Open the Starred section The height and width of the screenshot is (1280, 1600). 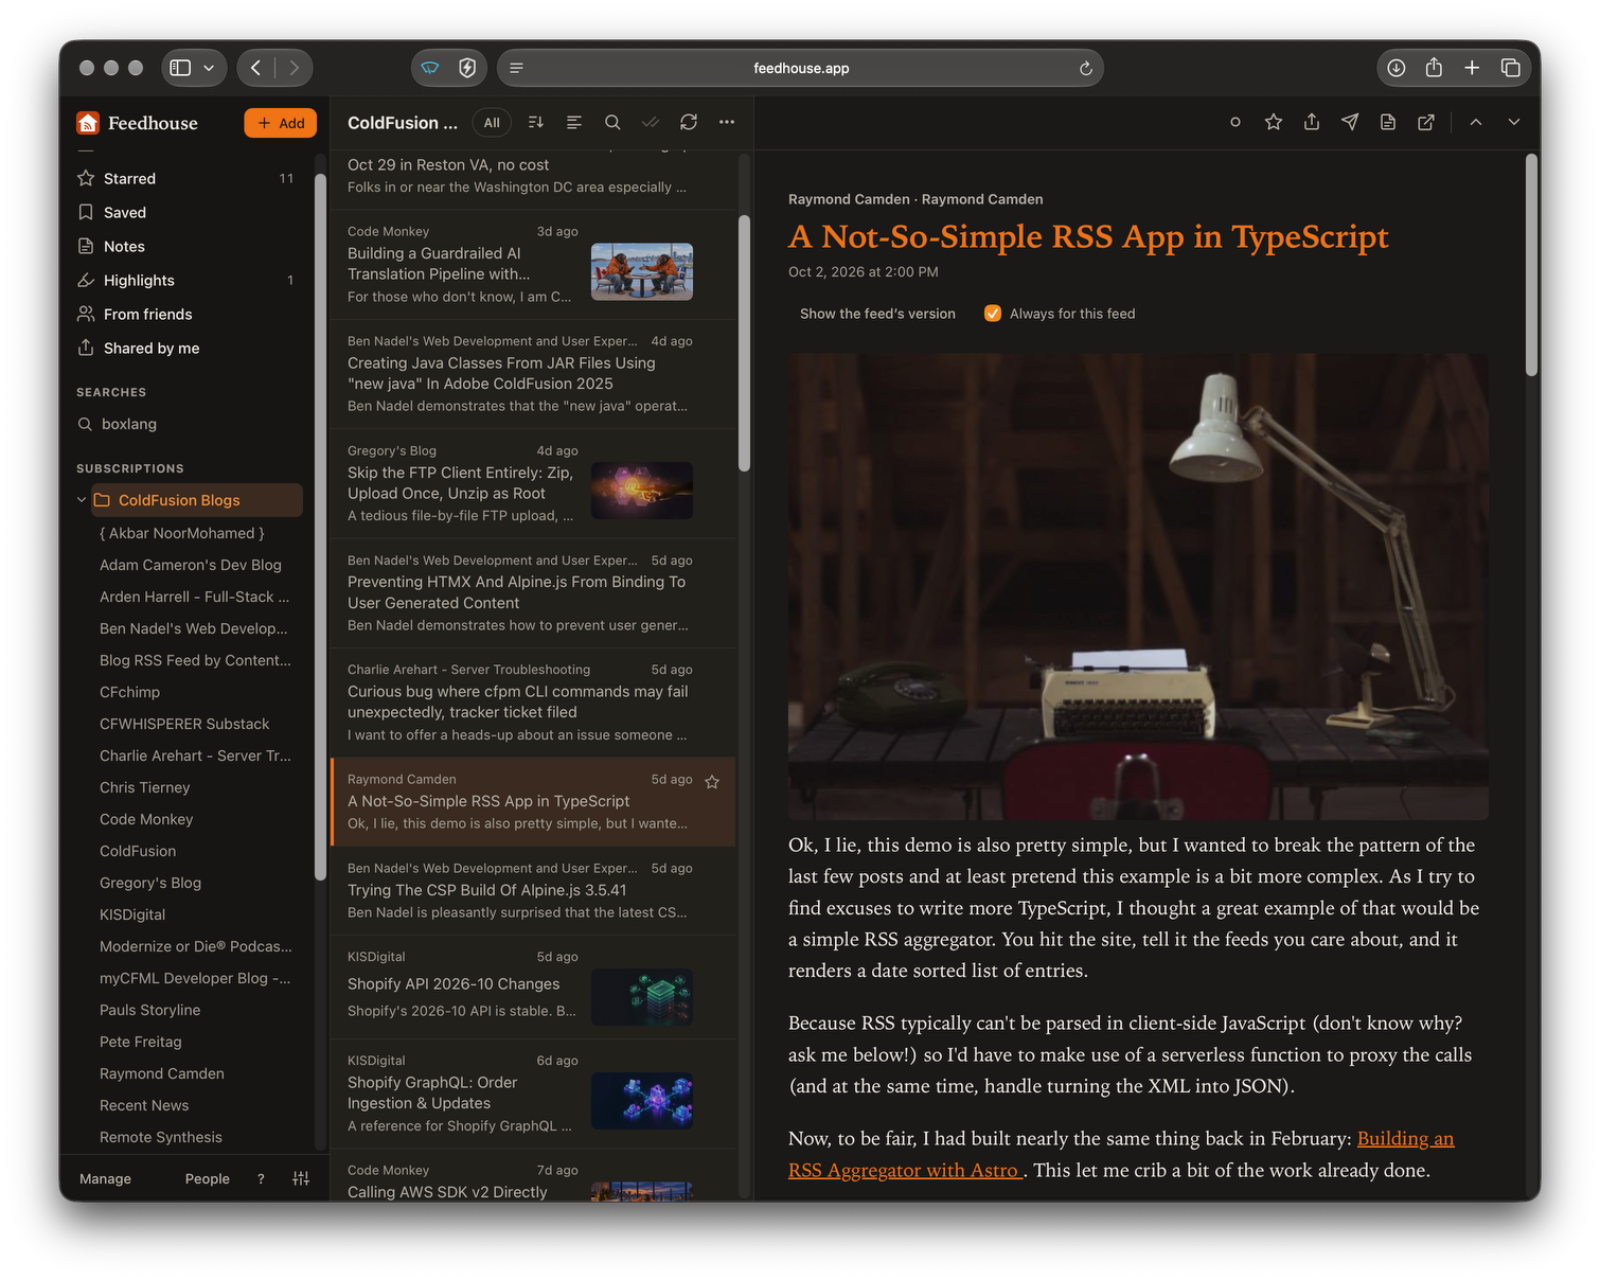(x=186, y=178)
